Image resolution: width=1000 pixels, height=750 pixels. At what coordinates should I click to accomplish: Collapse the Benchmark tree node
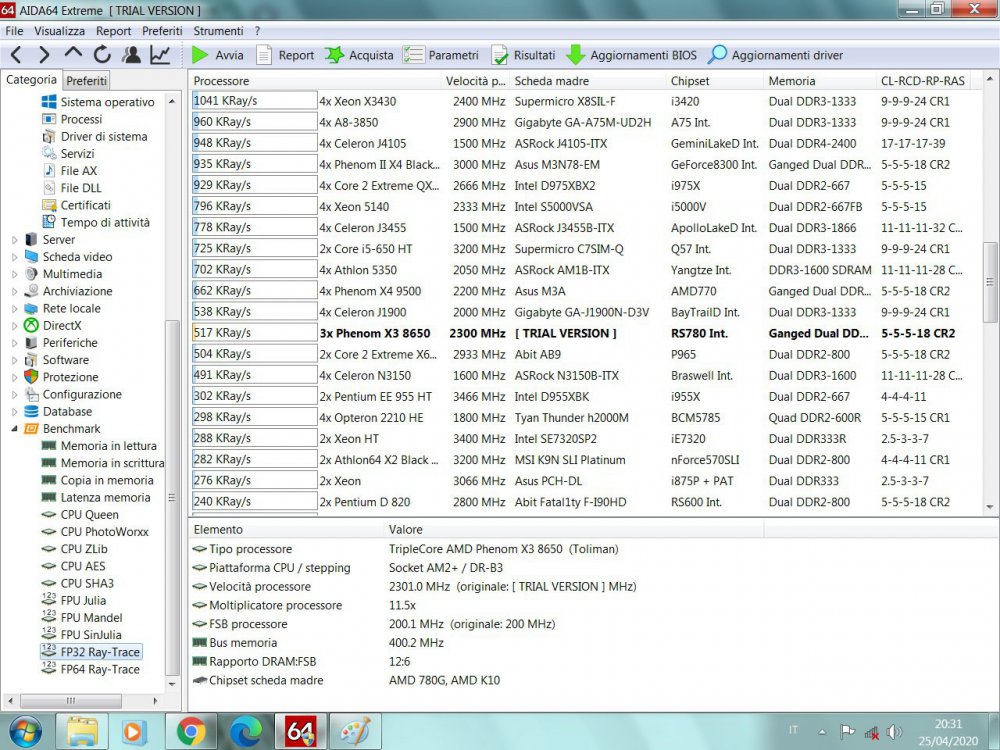click(x=14, y=429)
